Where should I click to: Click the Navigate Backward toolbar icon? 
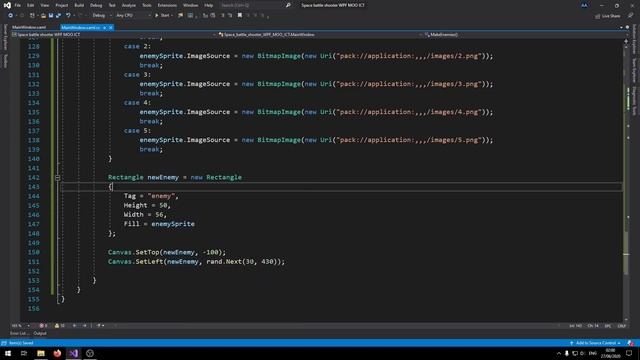[x=11, y=16]
